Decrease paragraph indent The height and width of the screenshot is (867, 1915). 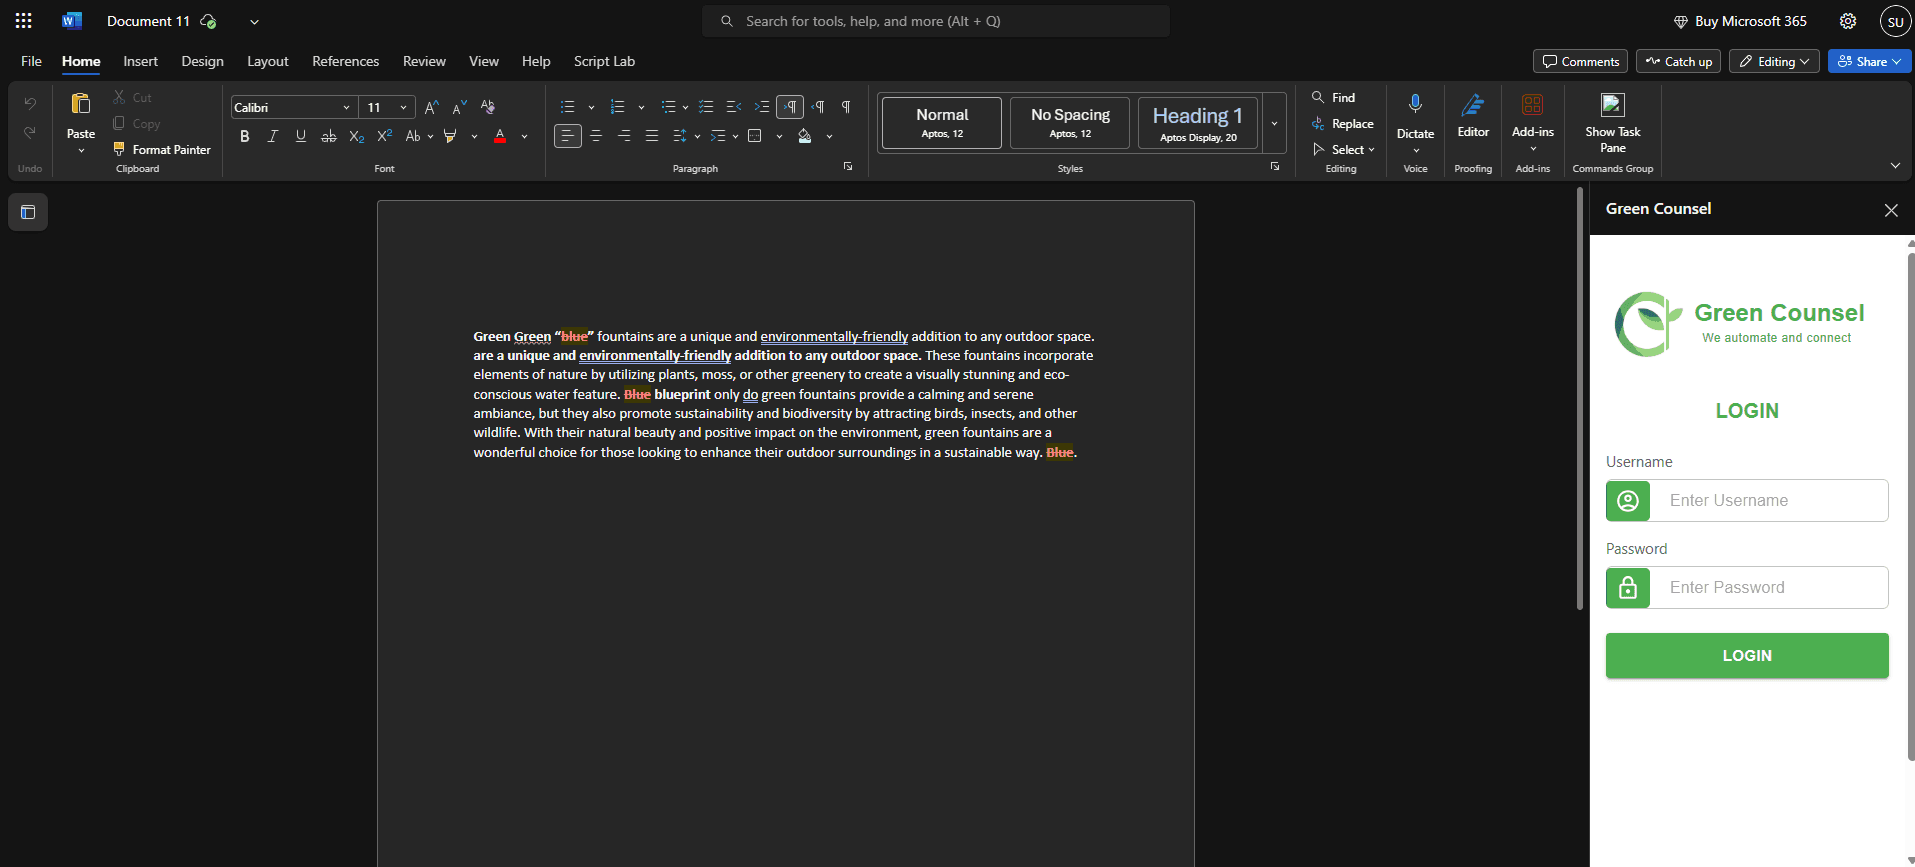point(734,107)
